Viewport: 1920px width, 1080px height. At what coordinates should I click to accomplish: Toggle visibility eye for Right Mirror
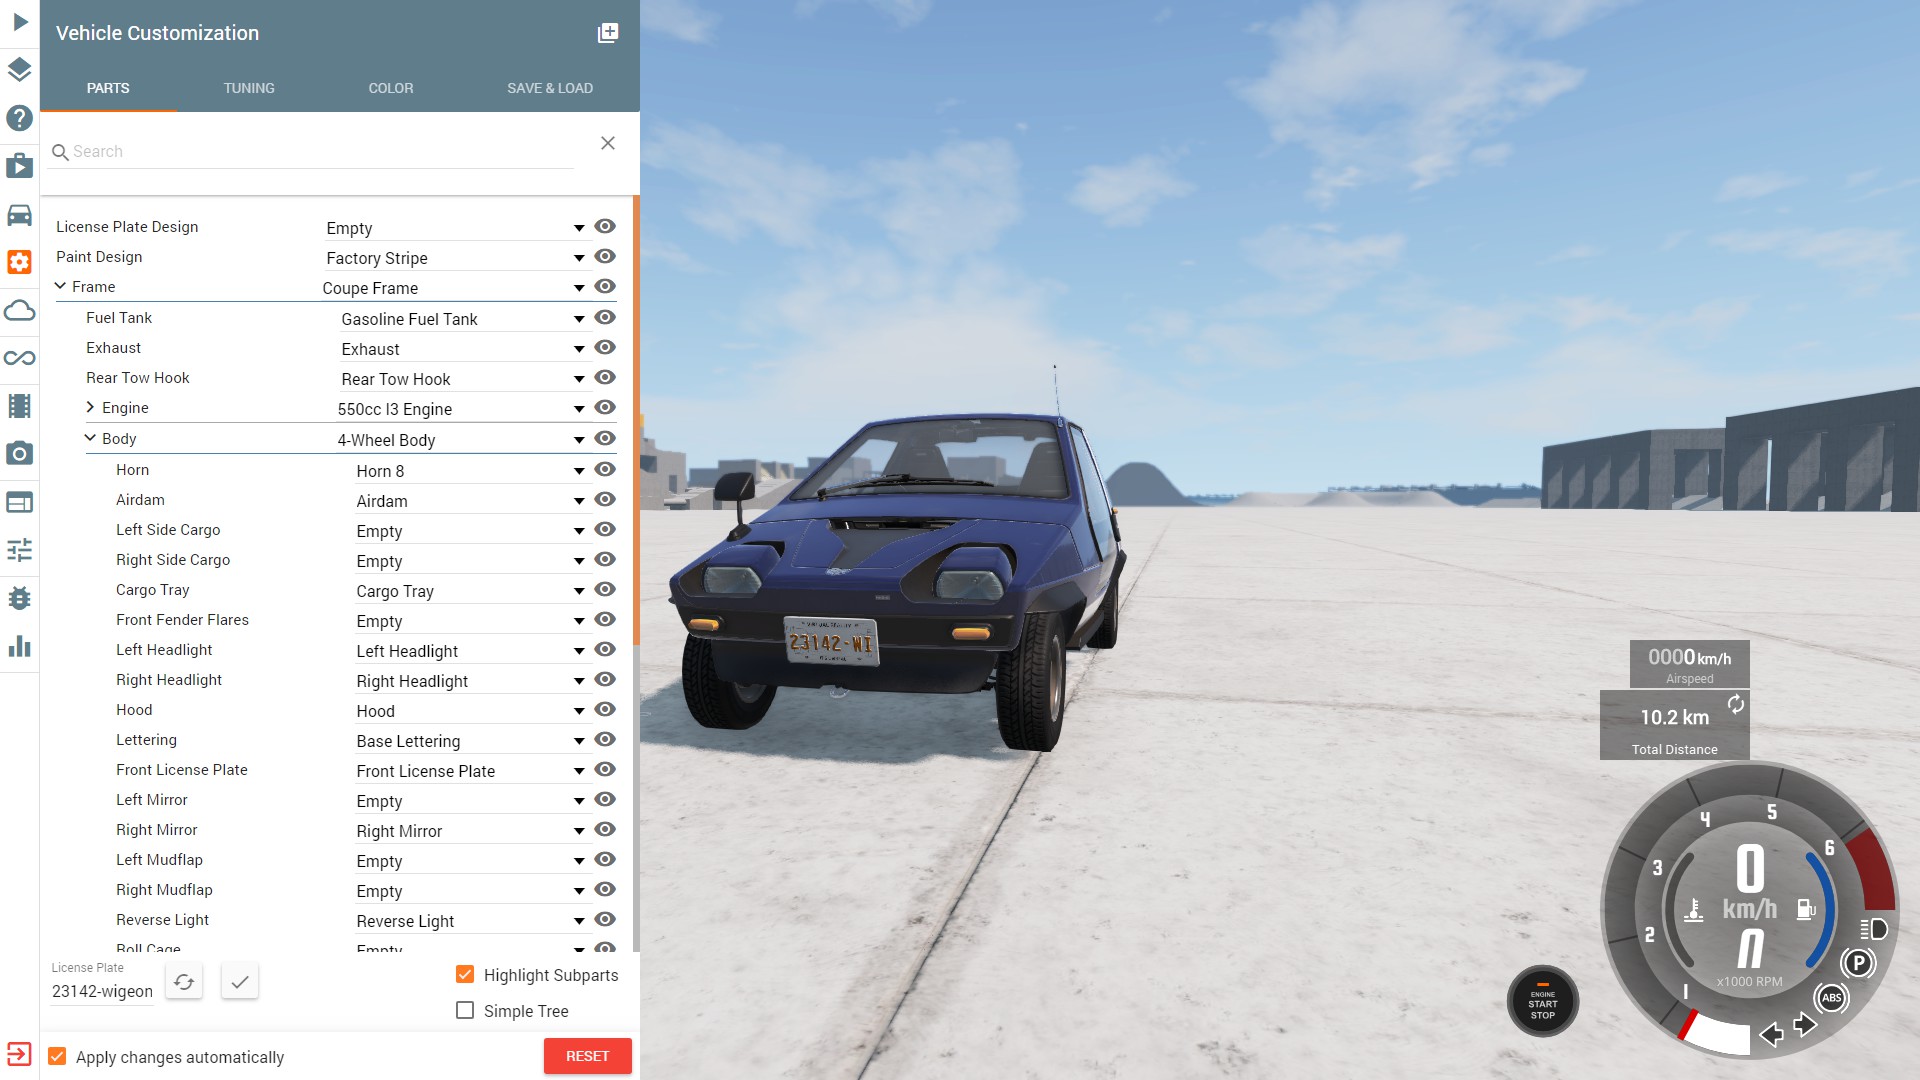(x=605, y=829)
